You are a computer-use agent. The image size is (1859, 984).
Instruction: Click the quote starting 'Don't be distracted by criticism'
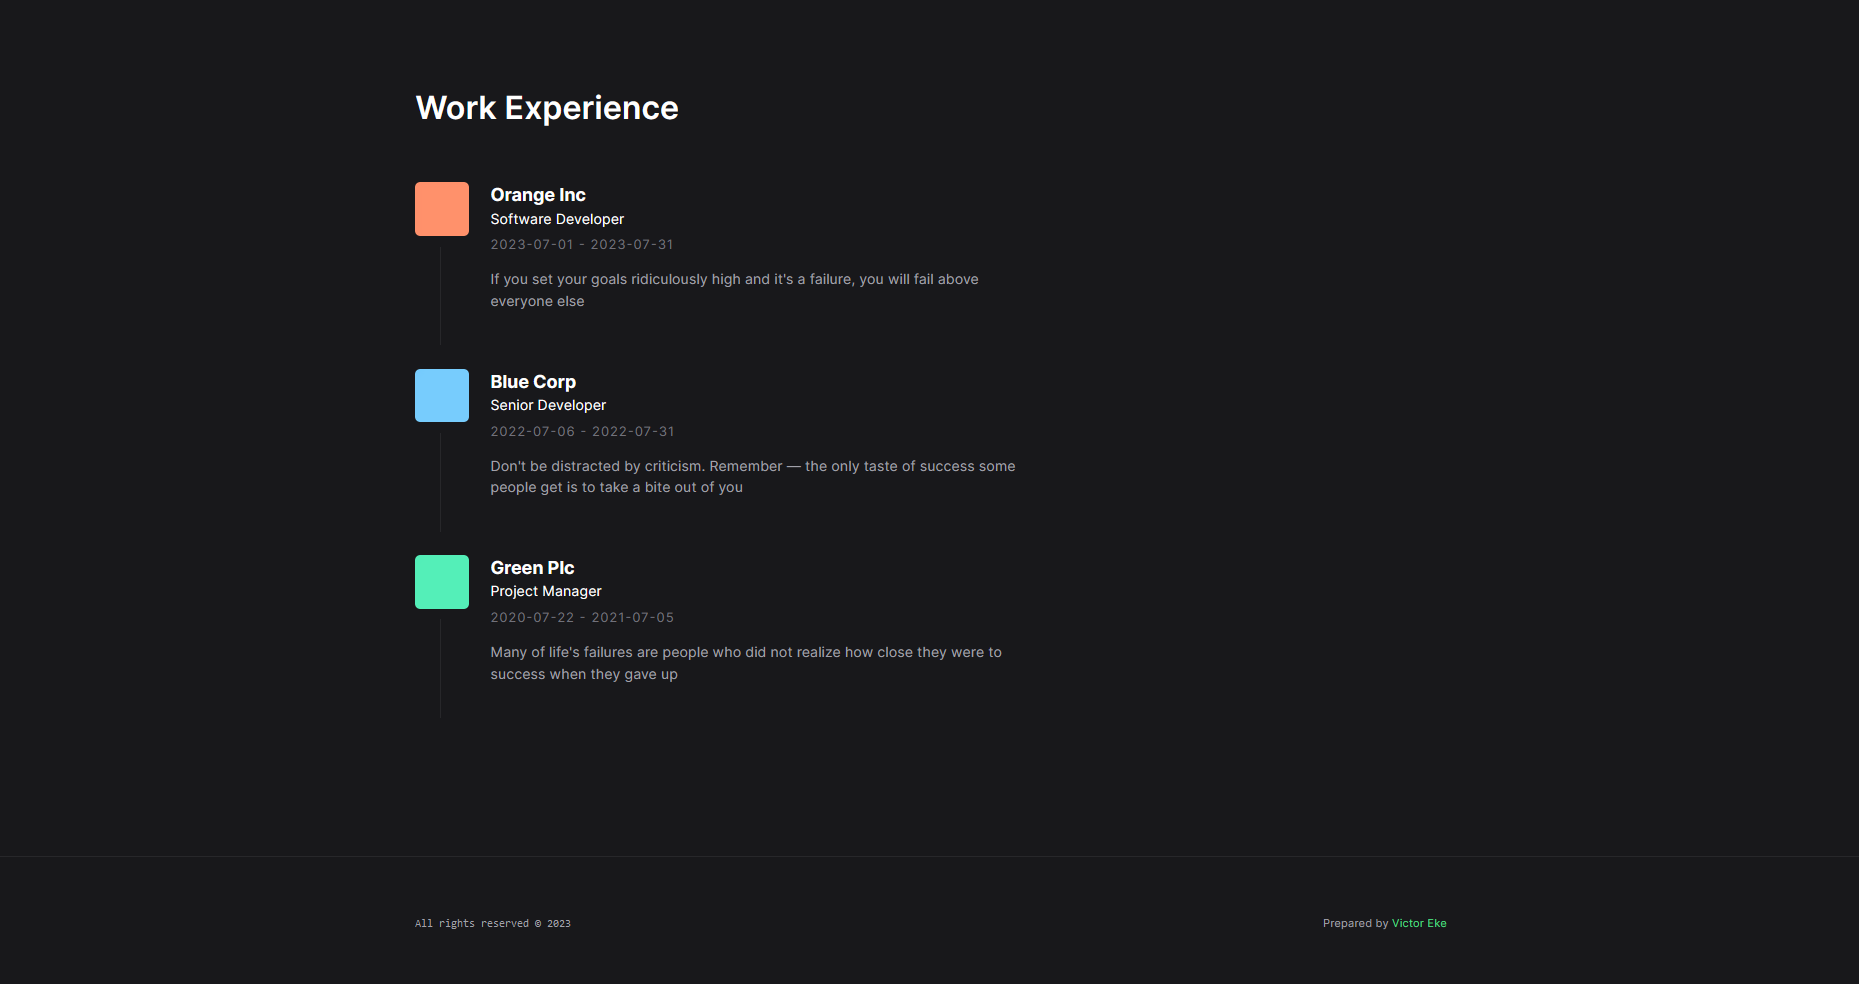click(x=753, y=477)
